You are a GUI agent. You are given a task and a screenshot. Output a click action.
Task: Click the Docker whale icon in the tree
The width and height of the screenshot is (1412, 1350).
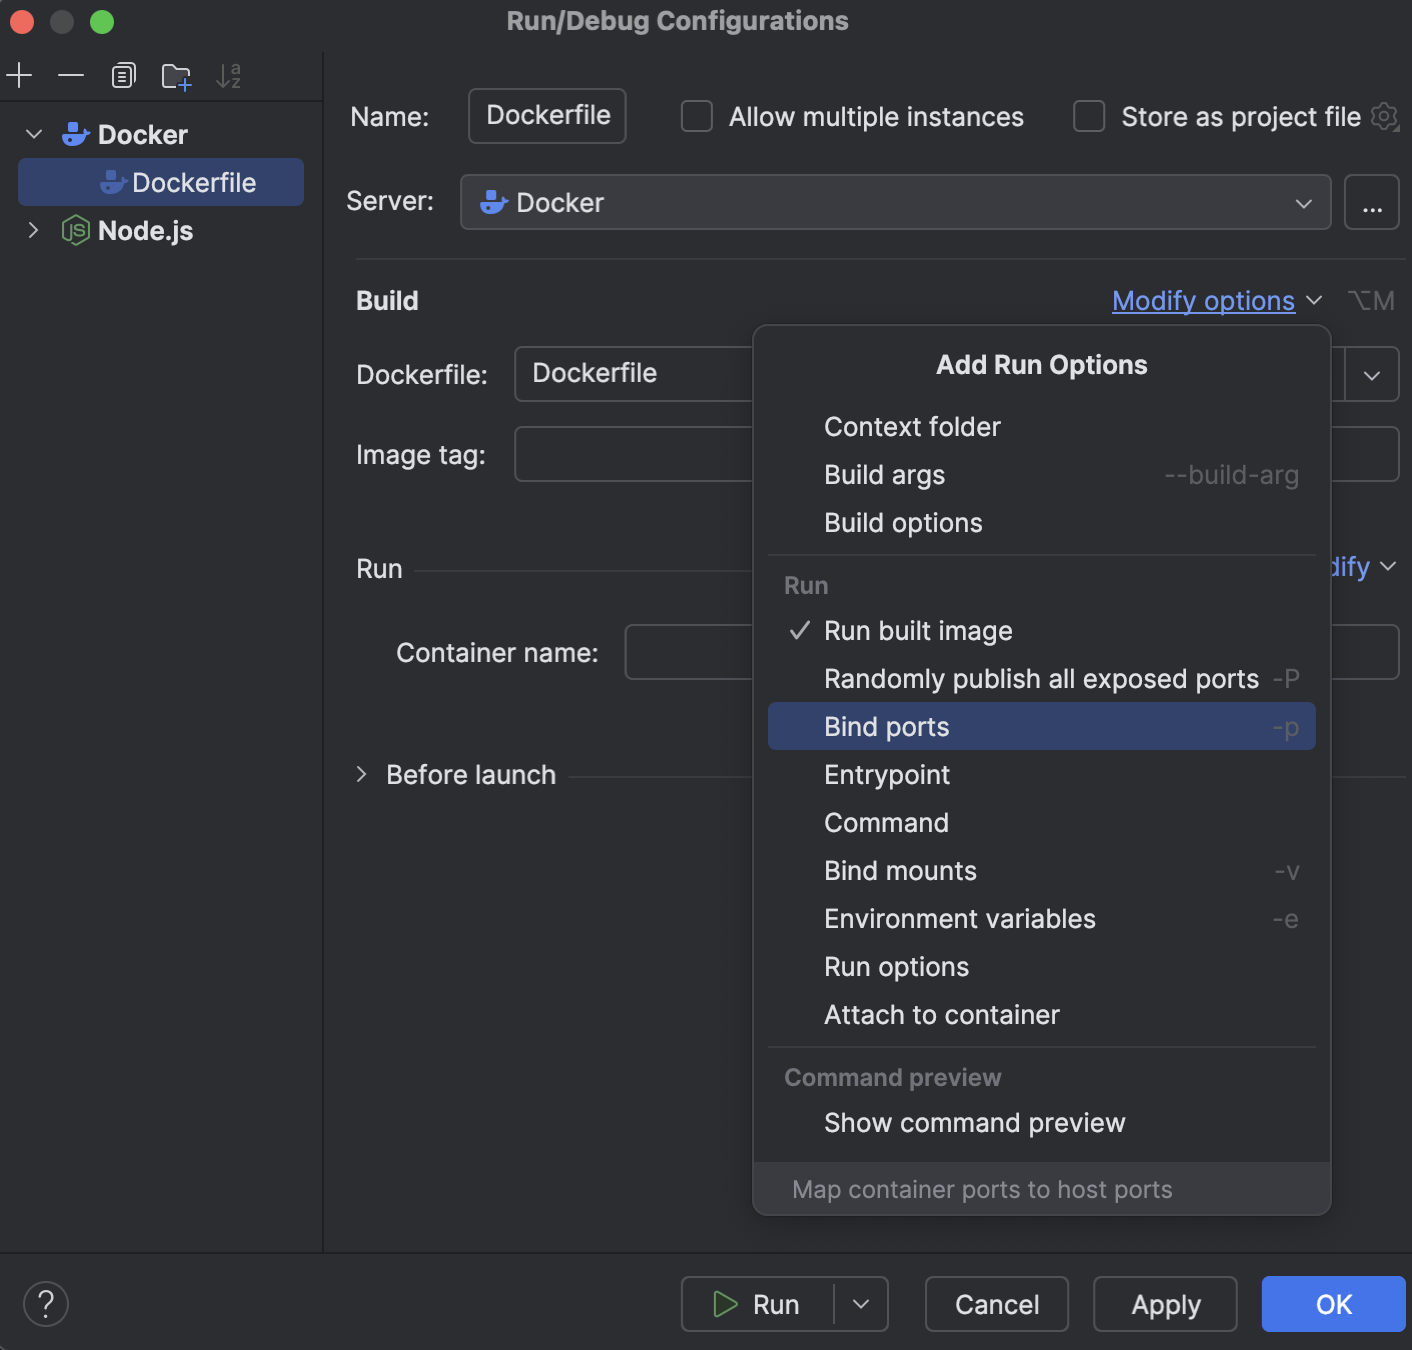tap(76, 134)
